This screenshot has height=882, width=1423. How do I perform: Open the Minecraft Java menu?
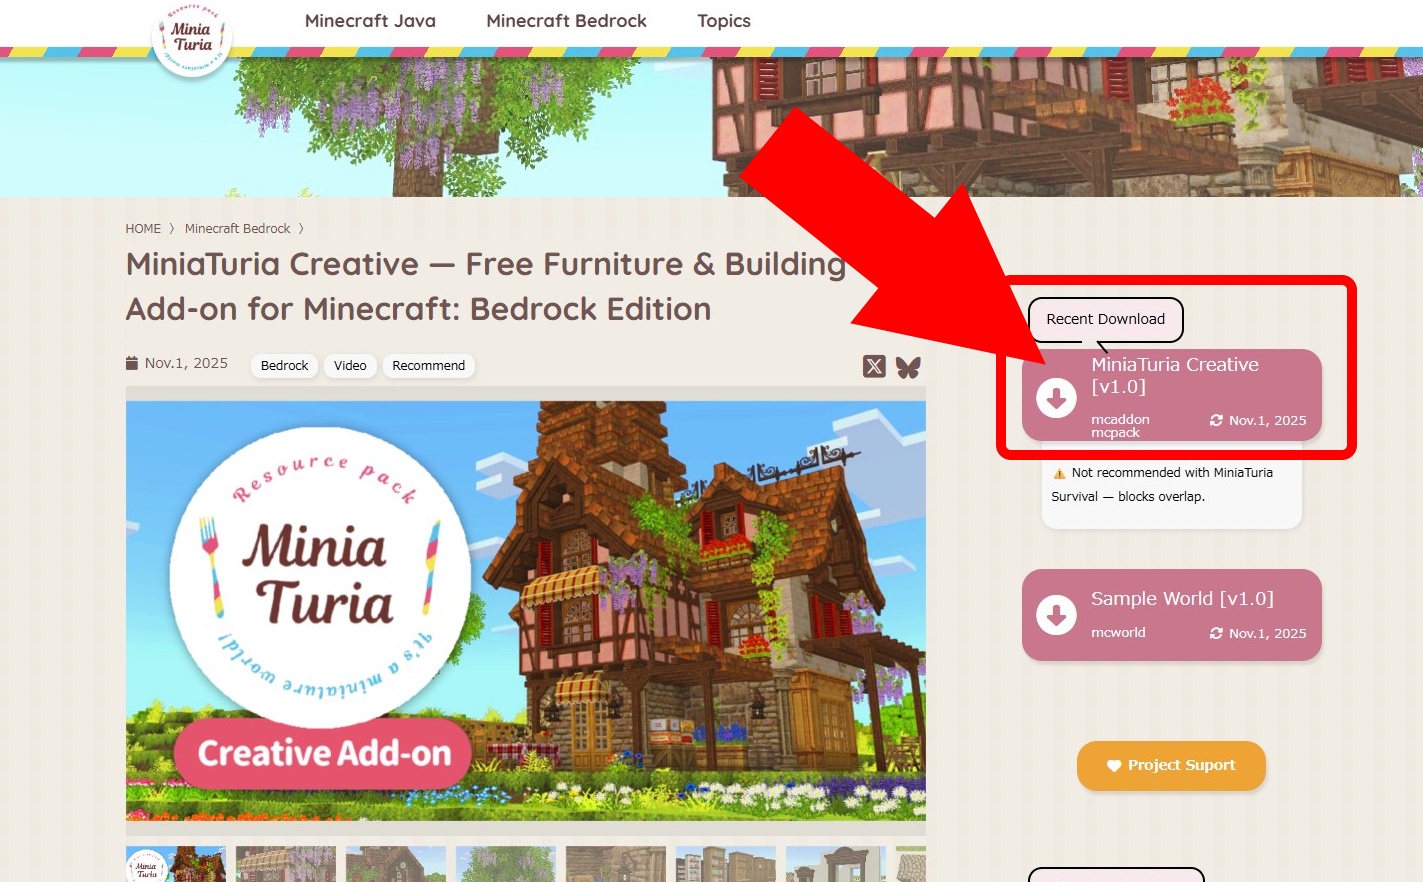pyautogui.click(x=370, y=21)
